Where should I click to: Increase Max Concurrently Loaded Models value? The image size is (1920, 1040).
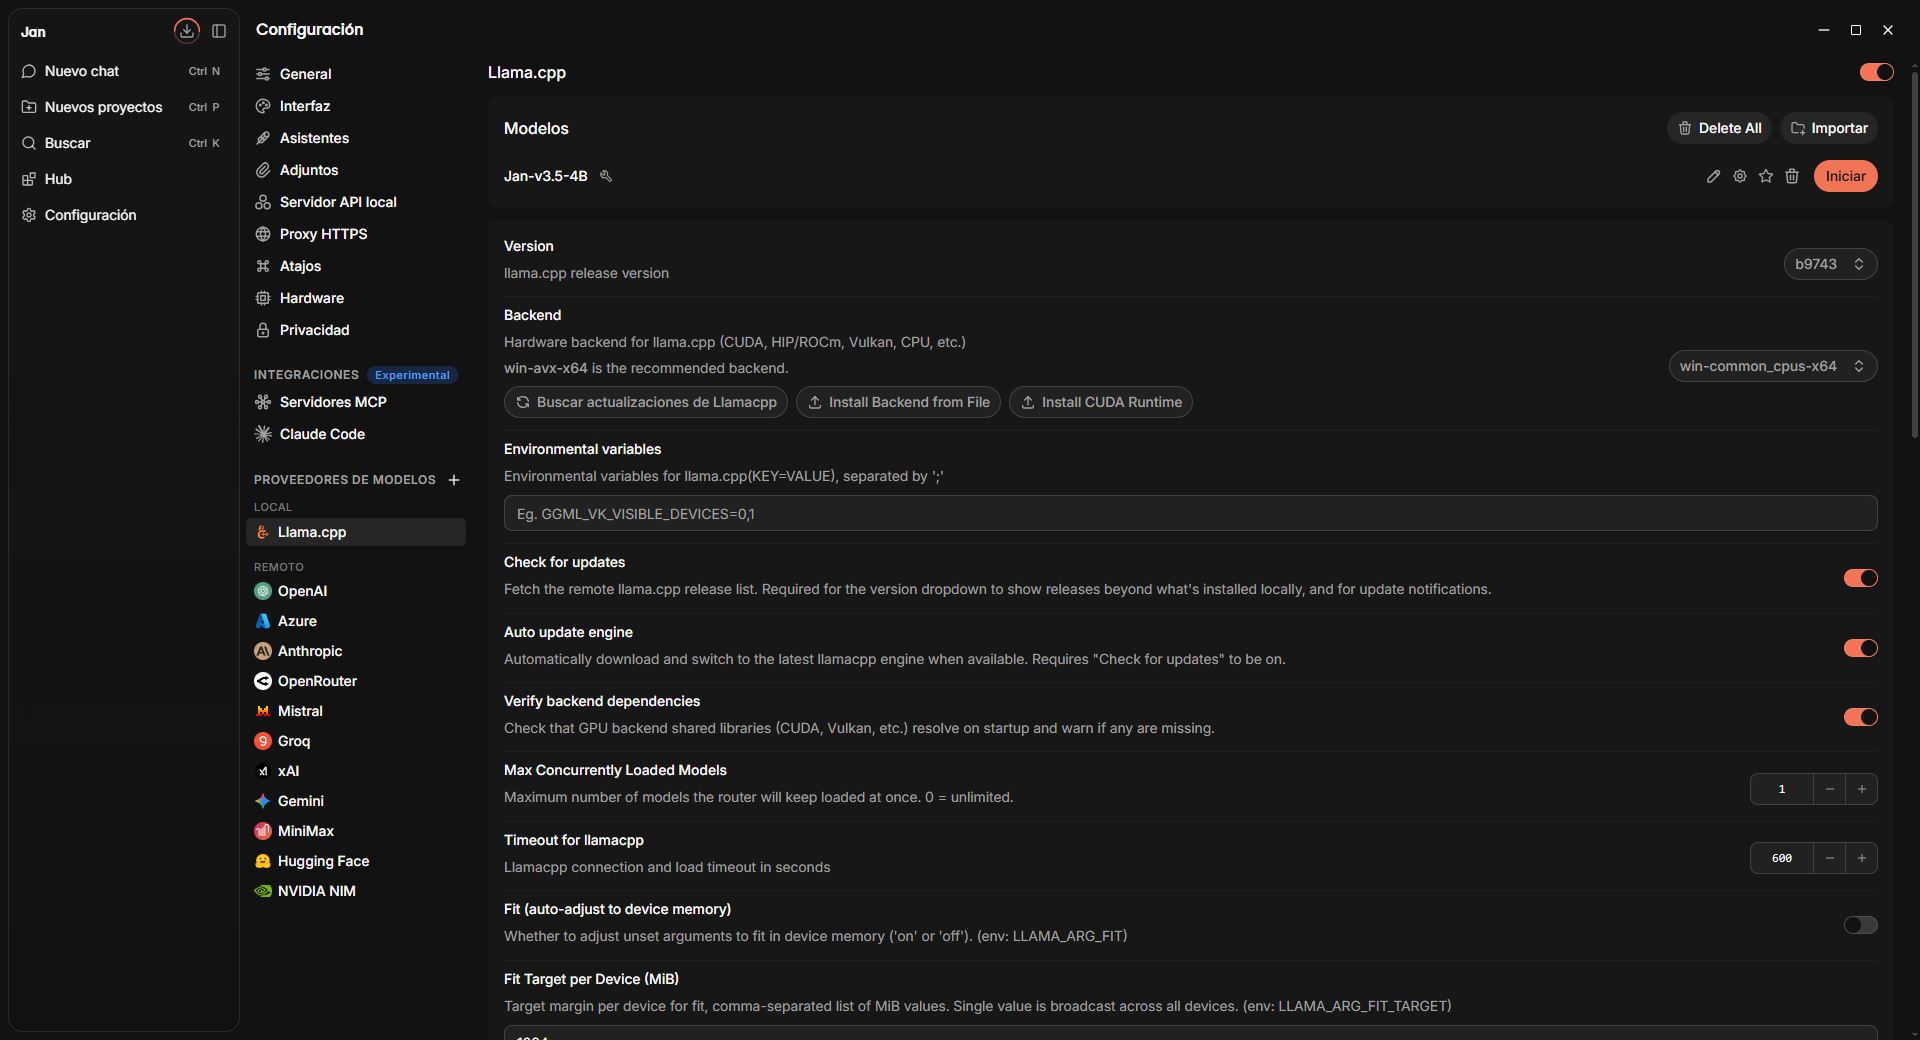(1861, 789)
